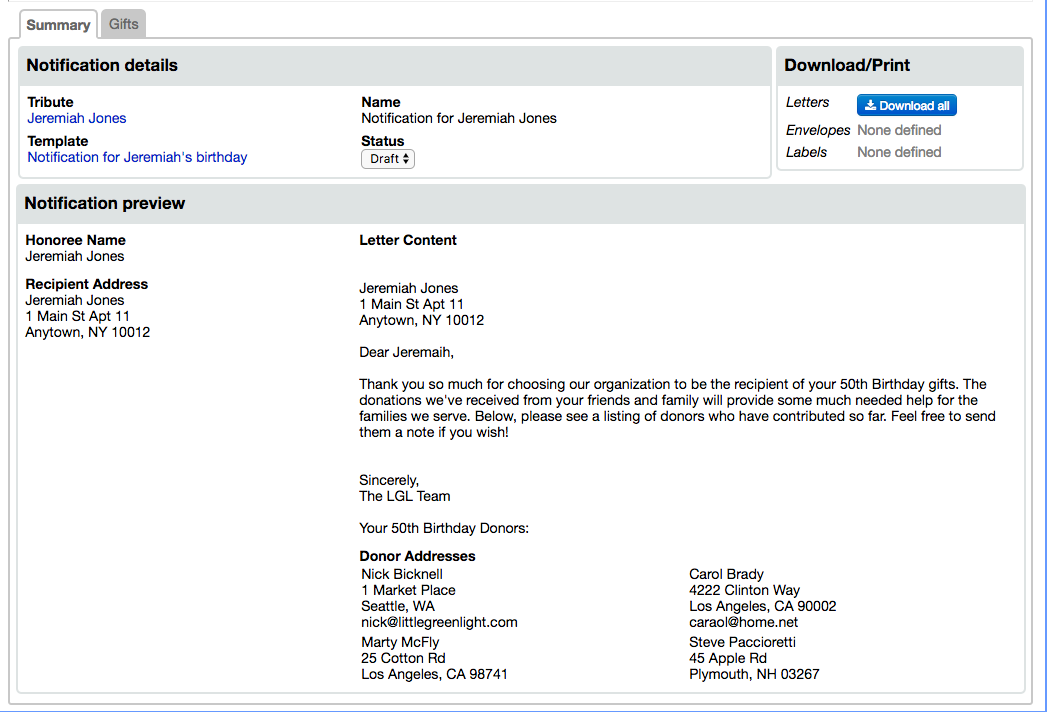Open the Jeremiah Jones tribute link
The image size is (1047, 712).
77,118
